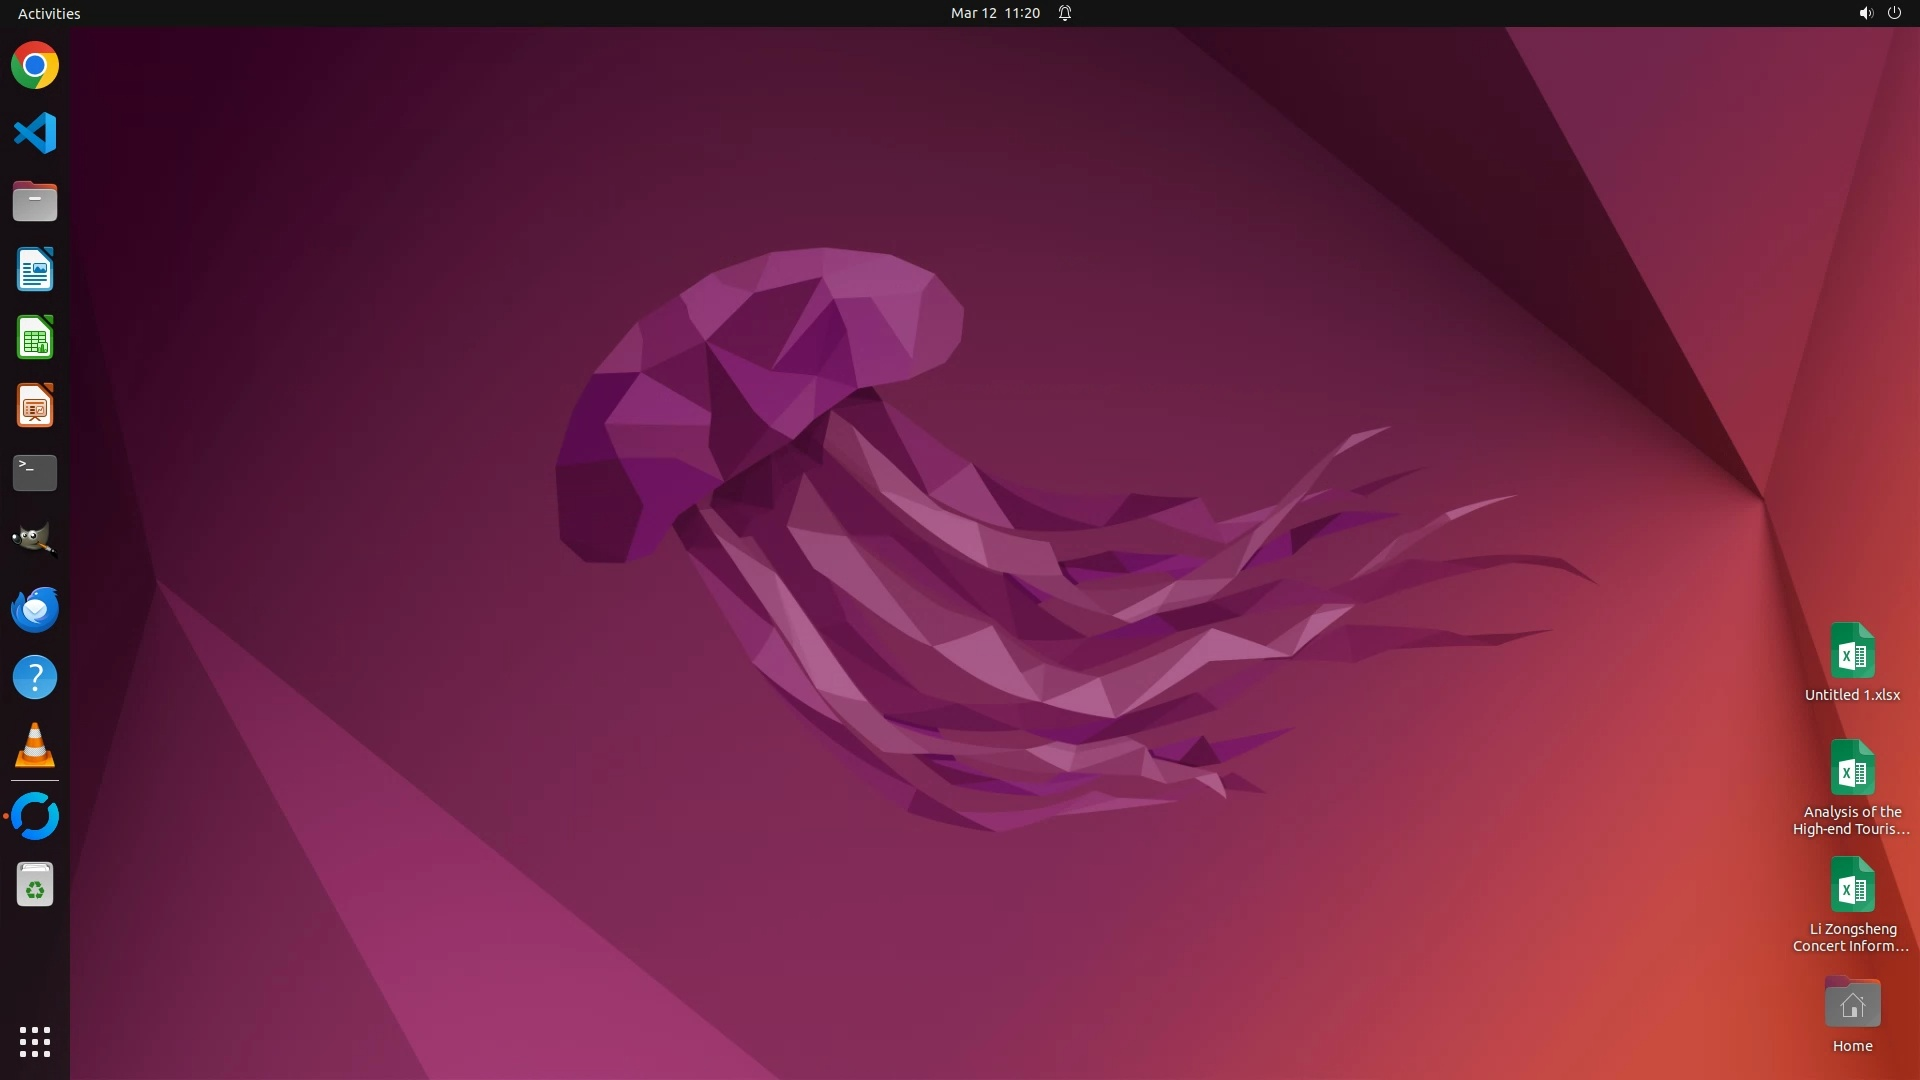Open the Terminal dock icon
Image resolution: width=1920 pixels, height=1080 pixels.
(35, 473)
